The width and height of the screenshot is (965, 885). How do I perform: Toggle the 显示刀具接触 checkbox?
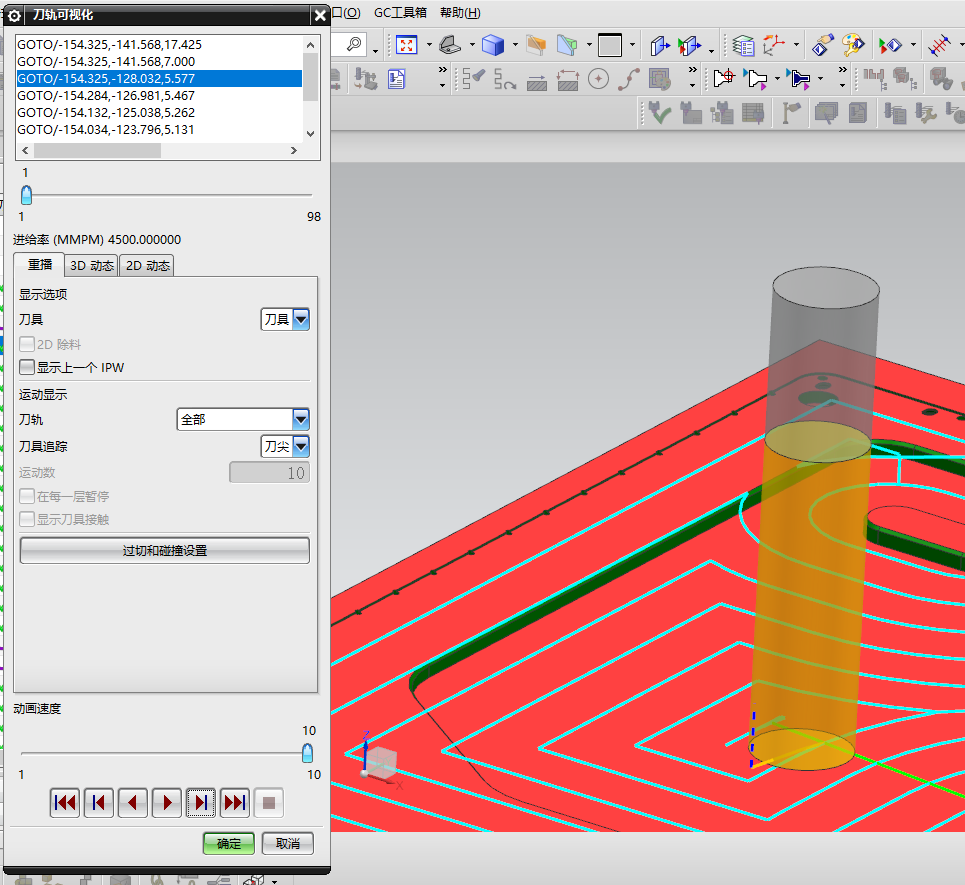pyautogui.click(x=27, y=519)
